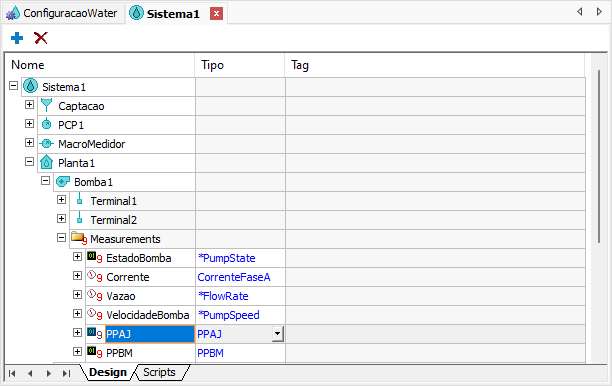Screen dimensions: 612x386
Task: Collapse the Bomba1 node
Action: (x=45, y=181)
